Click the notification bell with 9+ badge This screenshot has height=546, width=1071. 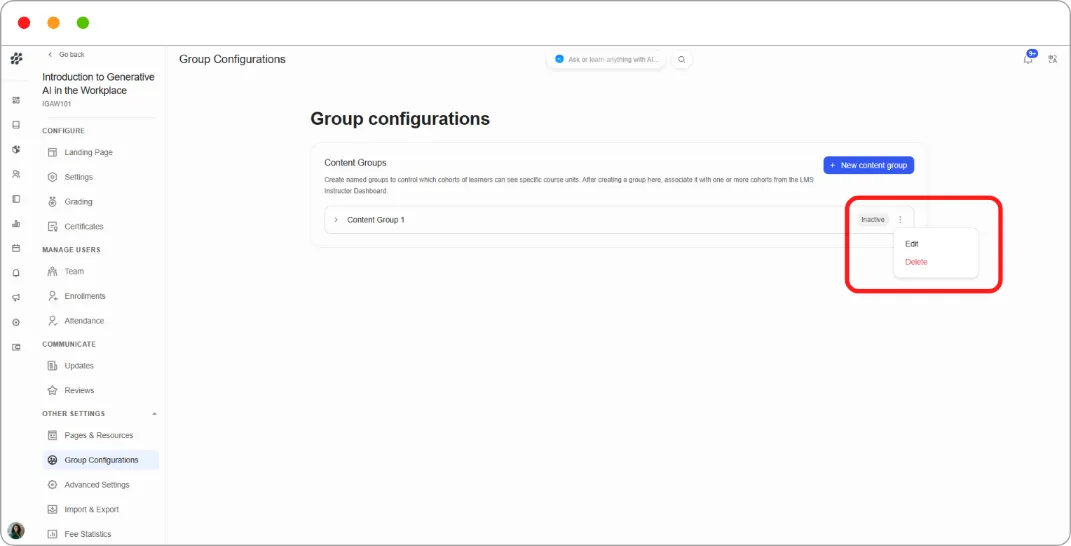tap(1029, 58)
